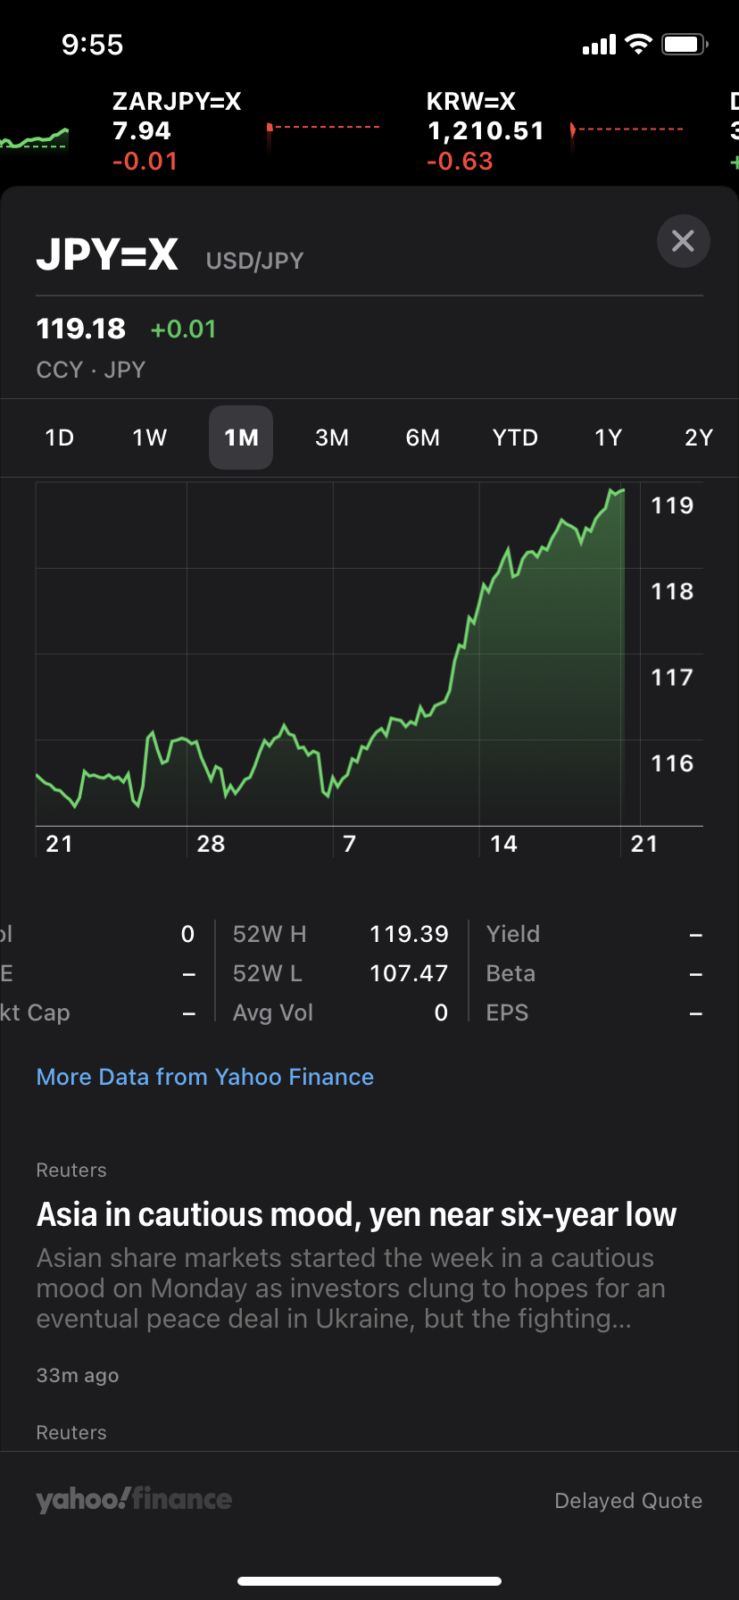Viewport: 739px width, 1600px height.
Task: Tap the Yahoo Finance logo
Action: click(134, 1499)
